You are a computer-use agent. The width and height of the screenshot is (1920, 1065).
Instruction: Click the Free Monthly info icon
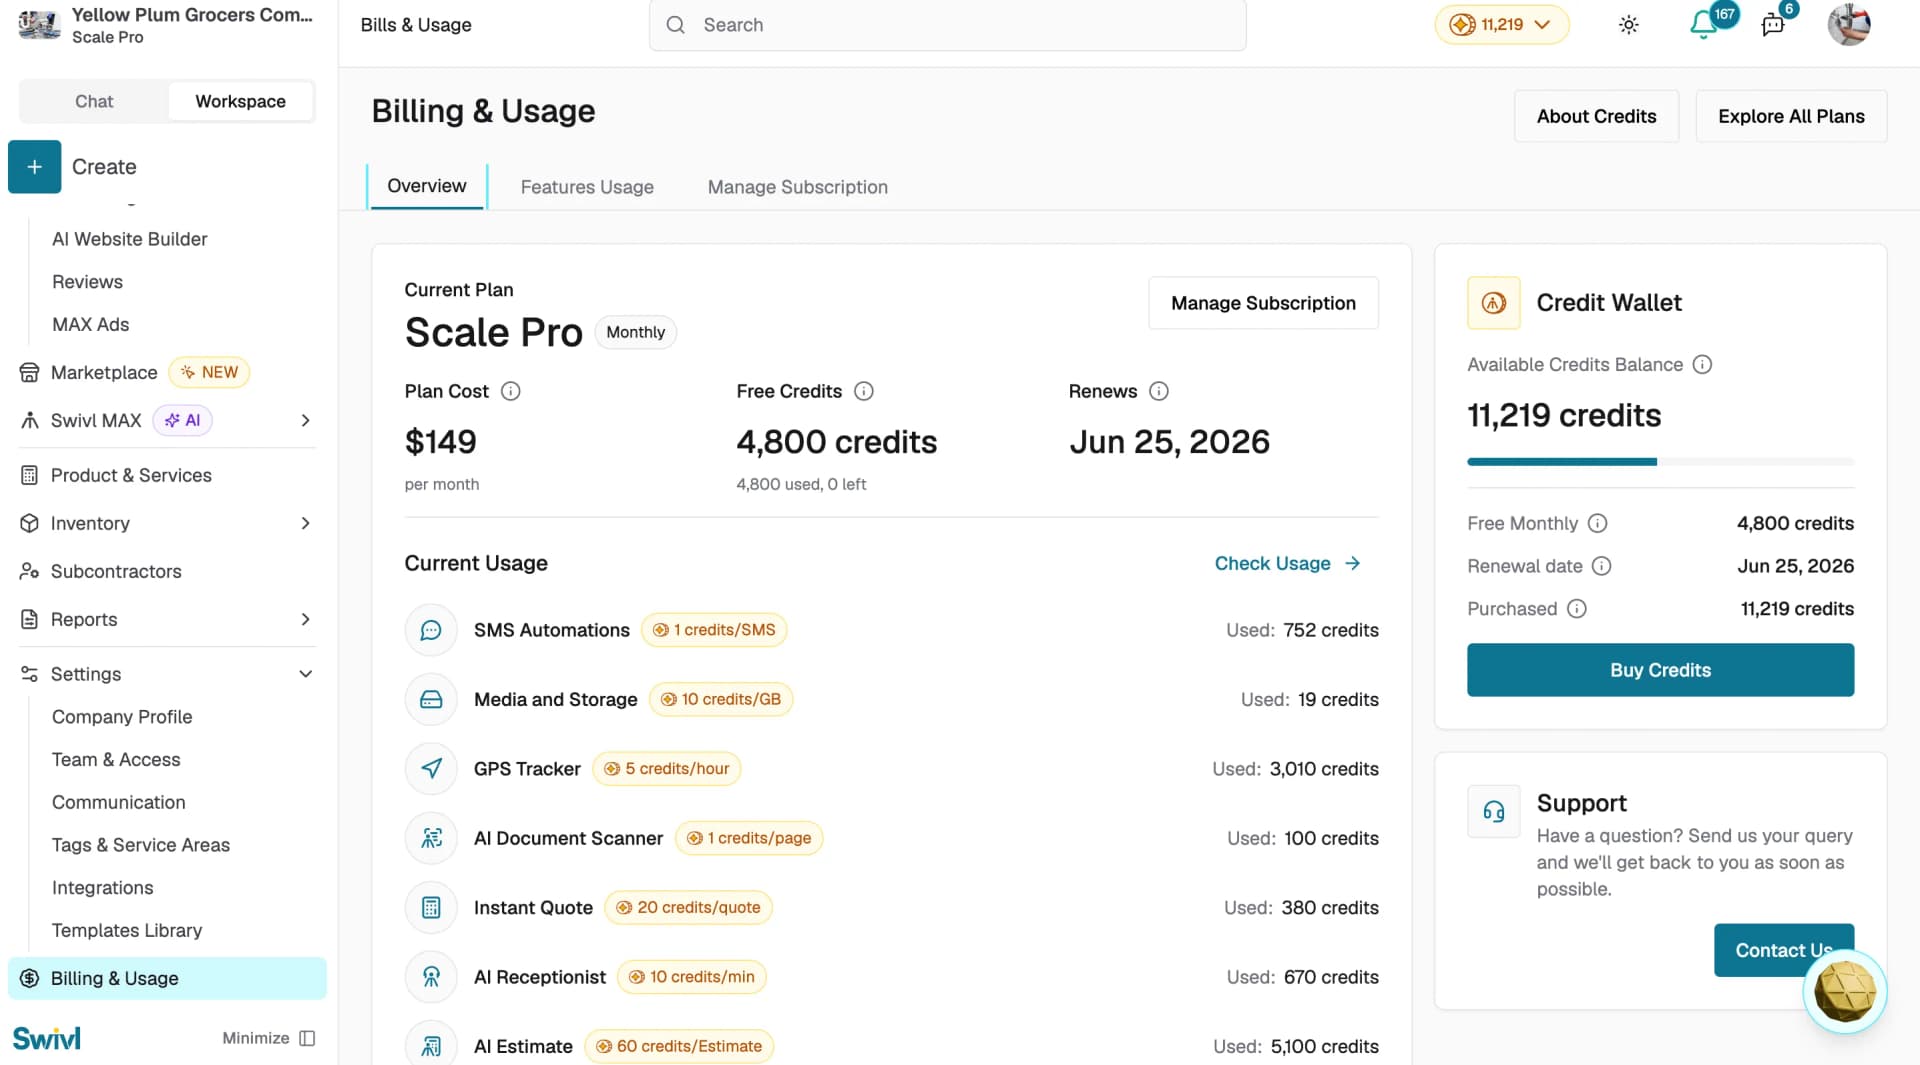click(x=1597, y=523)
